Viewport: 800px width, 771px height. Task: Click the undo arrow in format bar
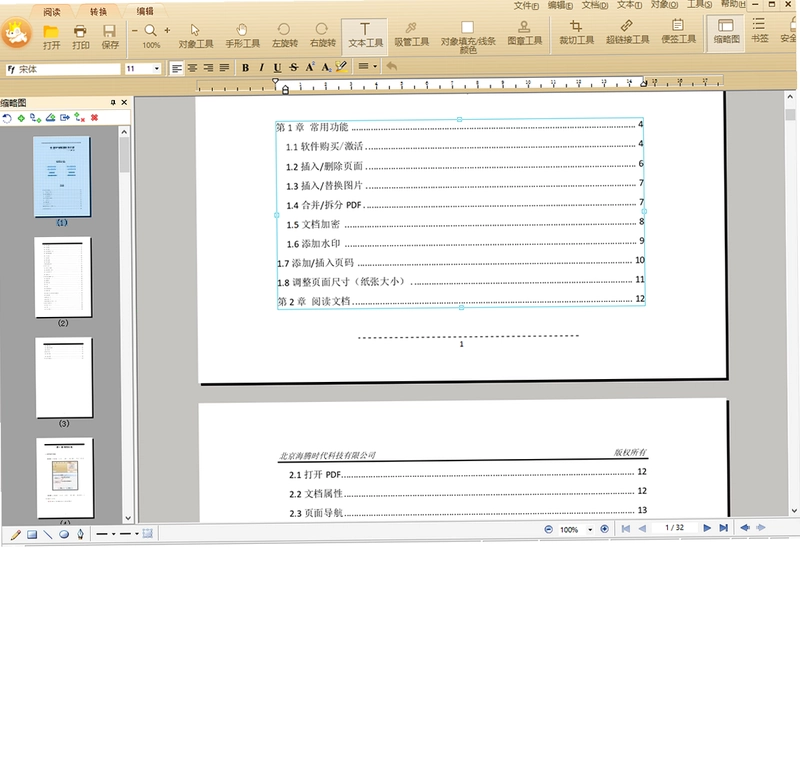click(391, 66)
